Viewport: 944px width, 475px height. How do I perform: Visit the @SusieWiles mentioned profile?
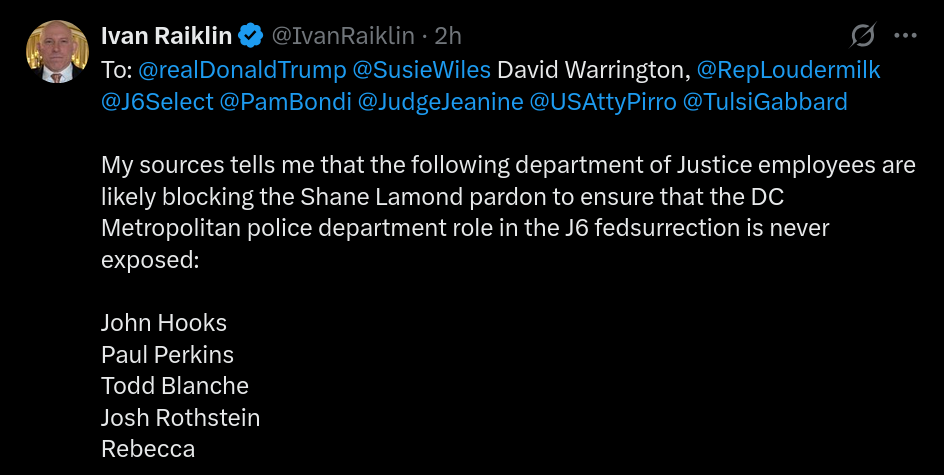[x=415, y=71]
